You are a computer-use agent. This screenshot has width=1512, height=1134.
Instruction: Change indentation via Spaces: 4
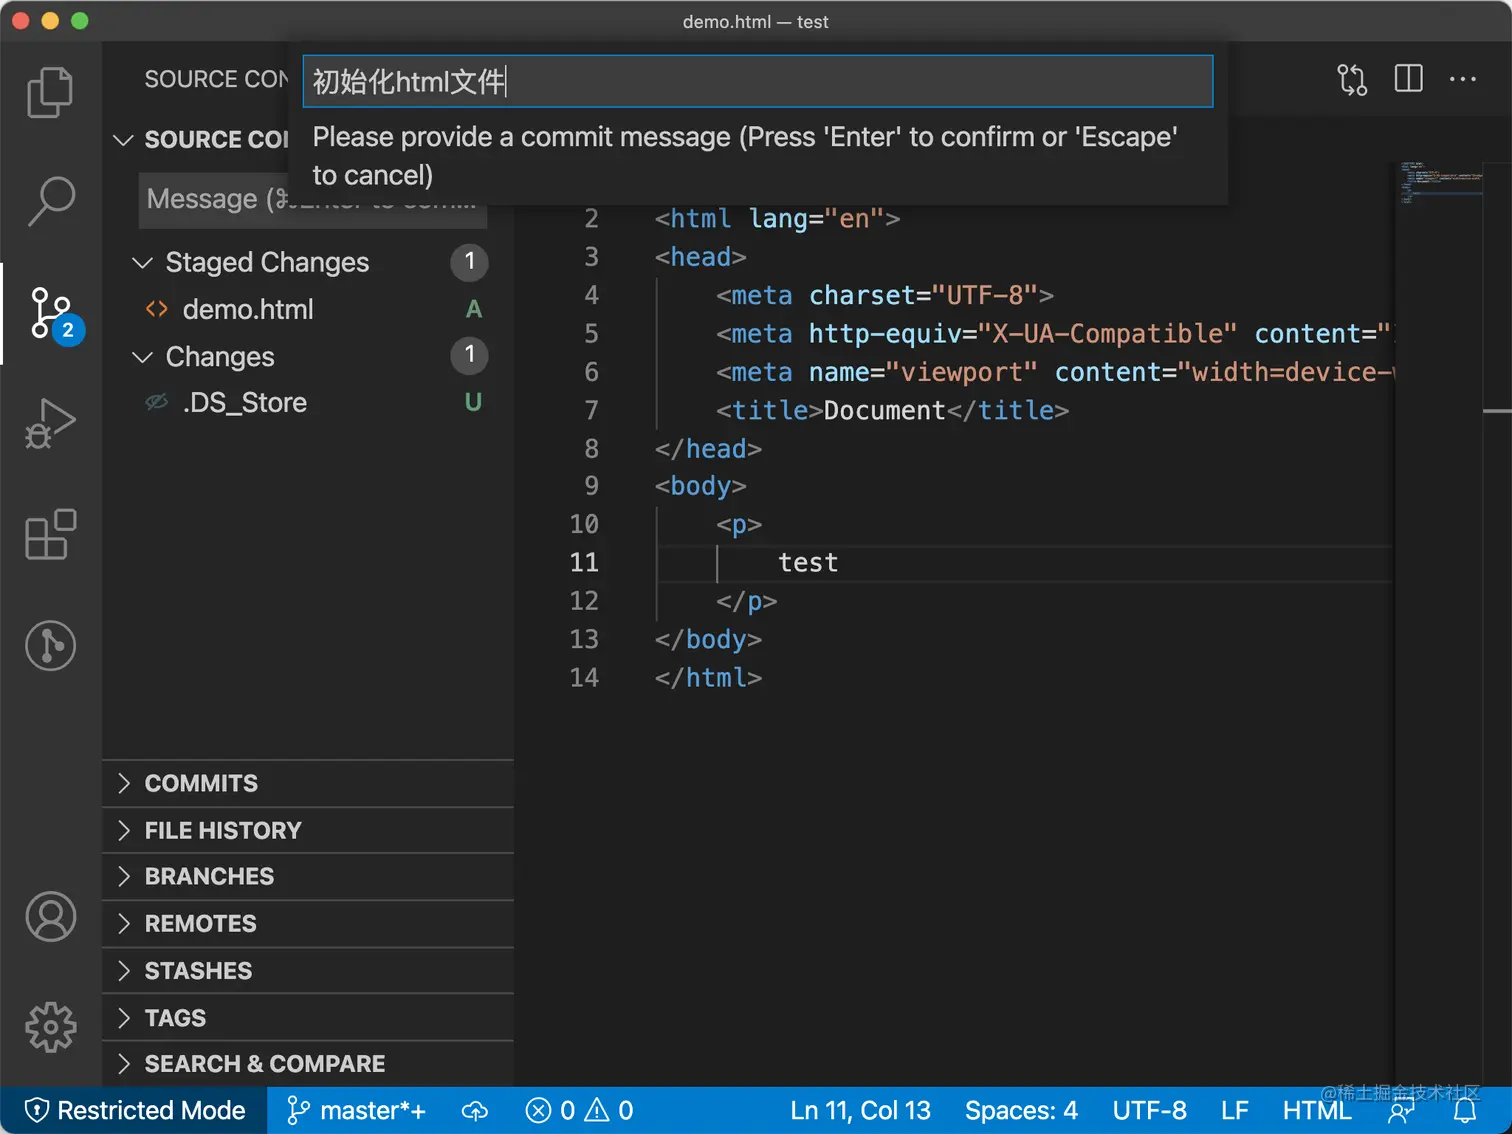pos(1021,1110)
